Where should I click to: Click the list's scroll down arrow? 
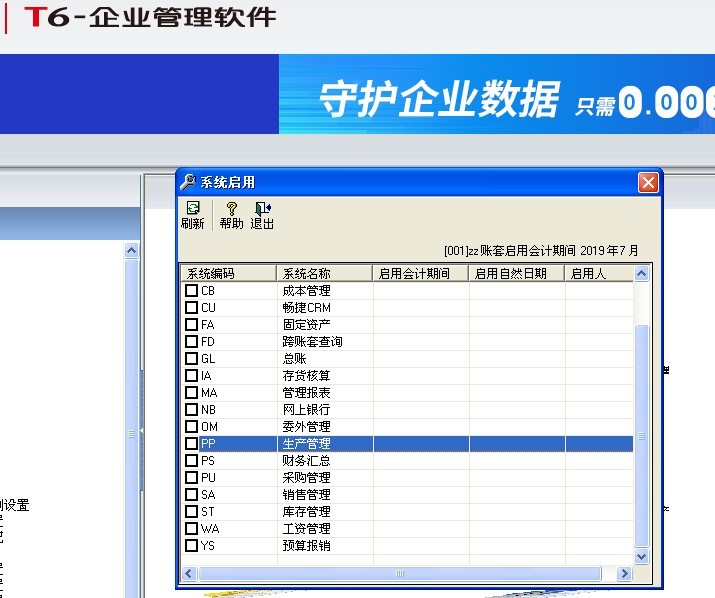(642, 556)
